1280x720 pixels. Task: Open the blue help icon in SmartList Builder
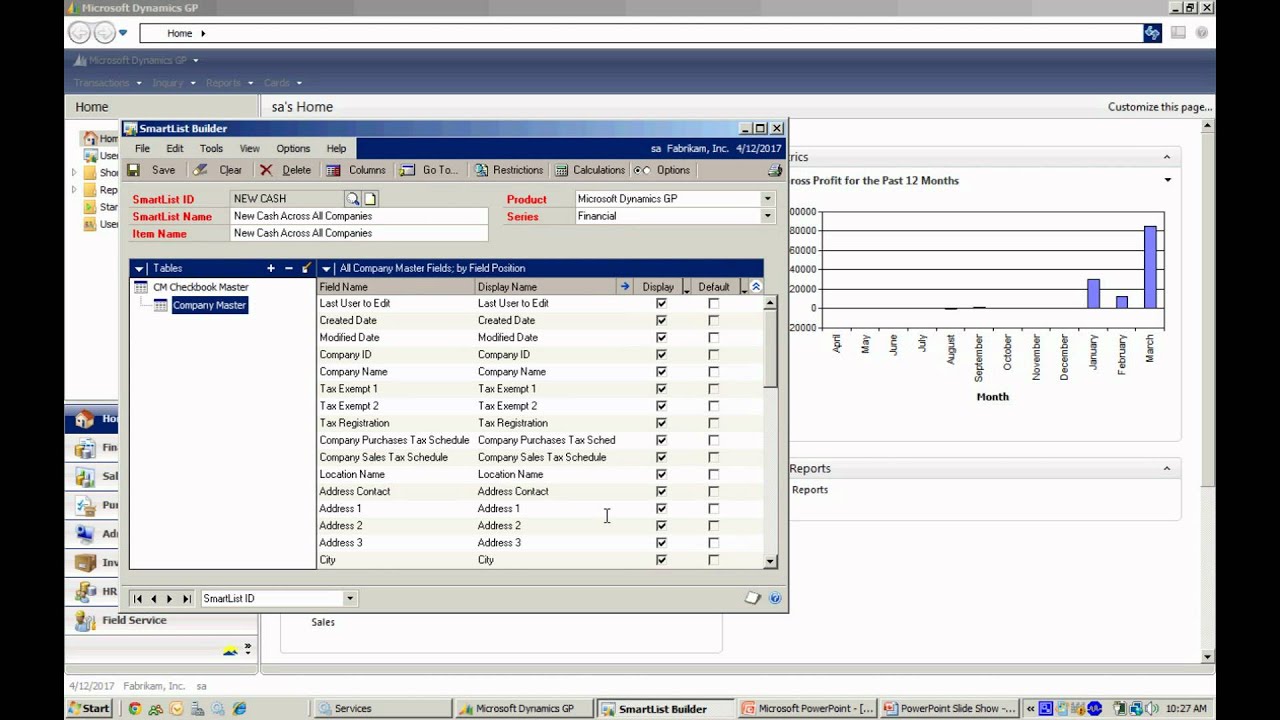click(x=776, y=598)
